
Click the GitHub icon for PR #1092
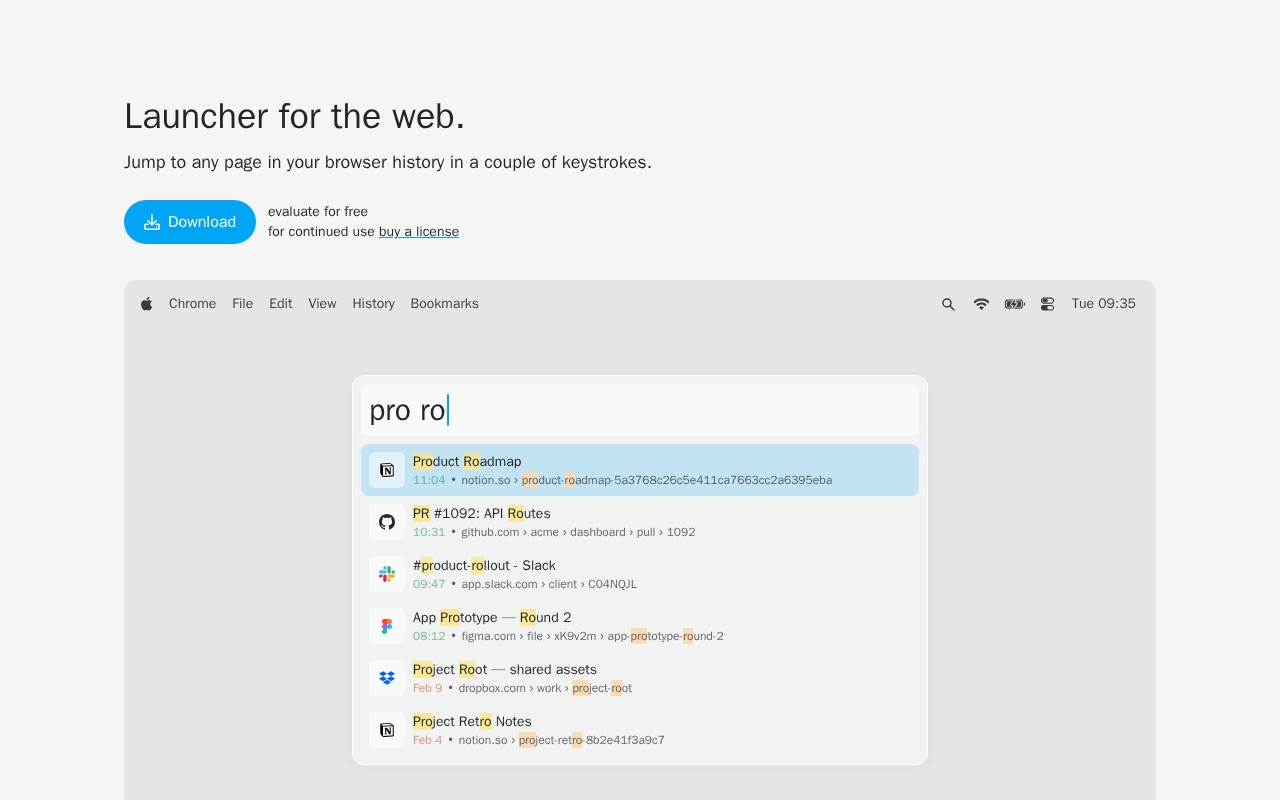point(387,522)
